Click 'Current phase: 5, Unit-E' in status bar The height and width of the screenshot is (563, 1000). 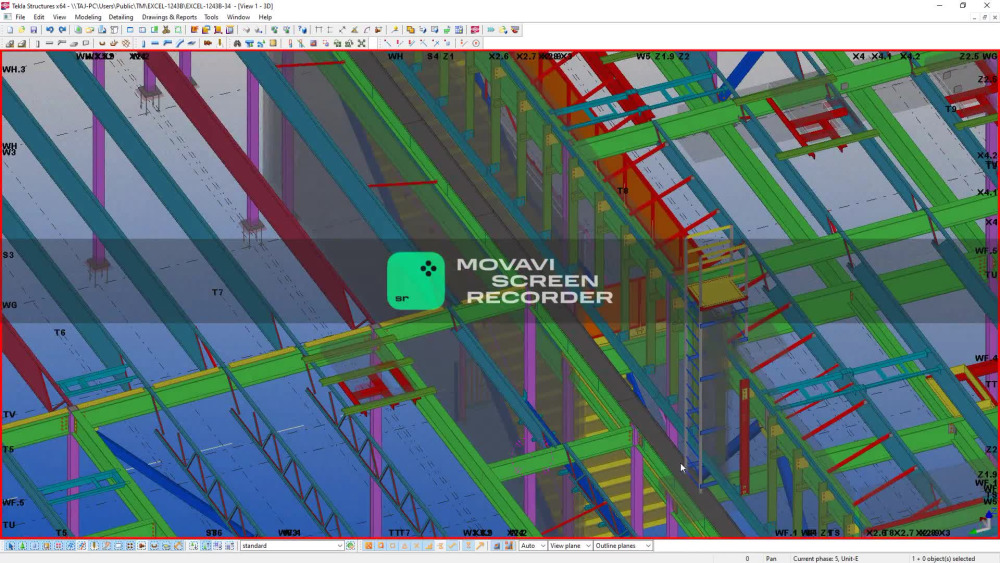click(x=826, y=559)
